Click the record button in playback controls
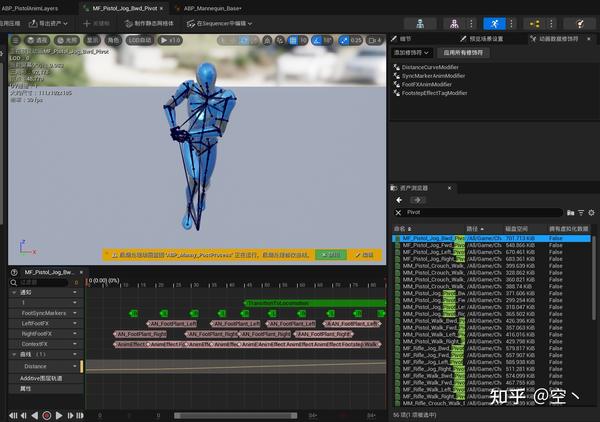The width and height of the screenshot is (600, 422). tap(46, 414)
